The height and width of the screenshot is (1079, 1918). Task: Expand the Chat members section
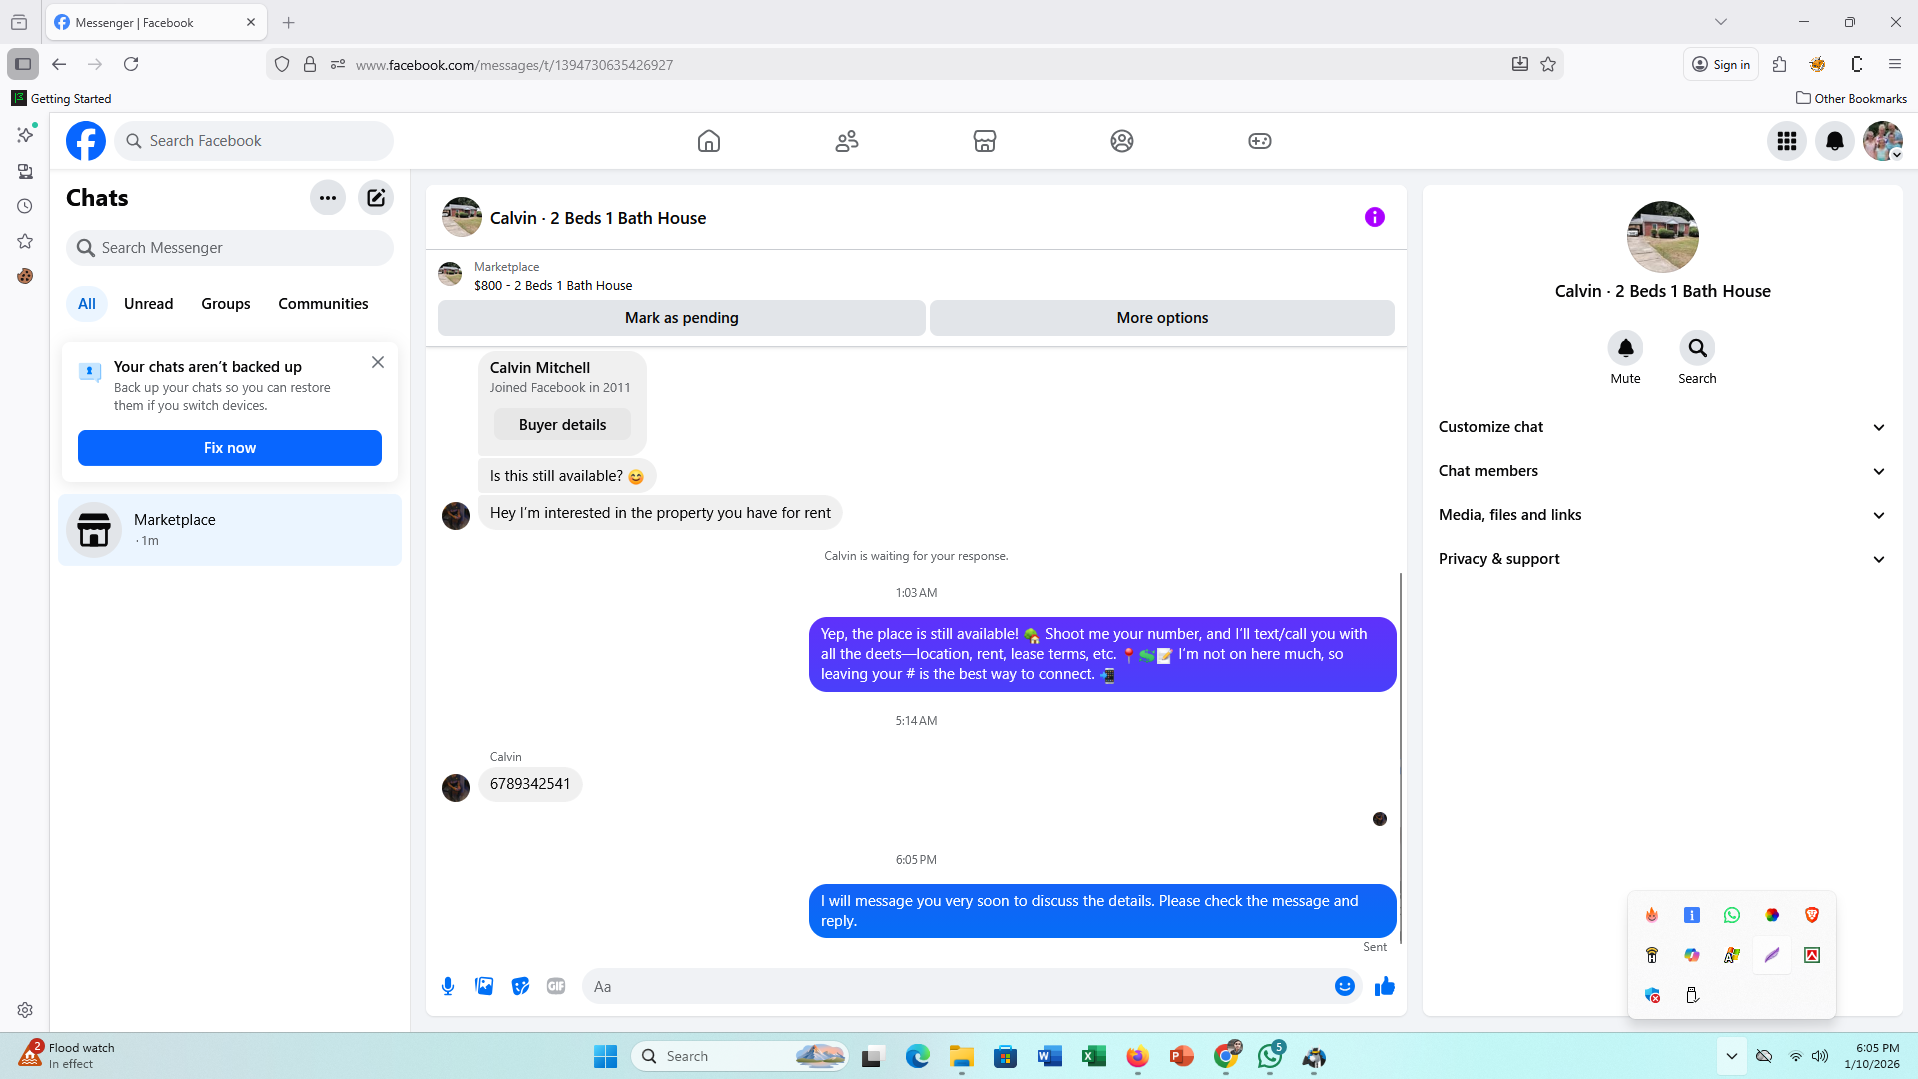(x=1662, y=471)
